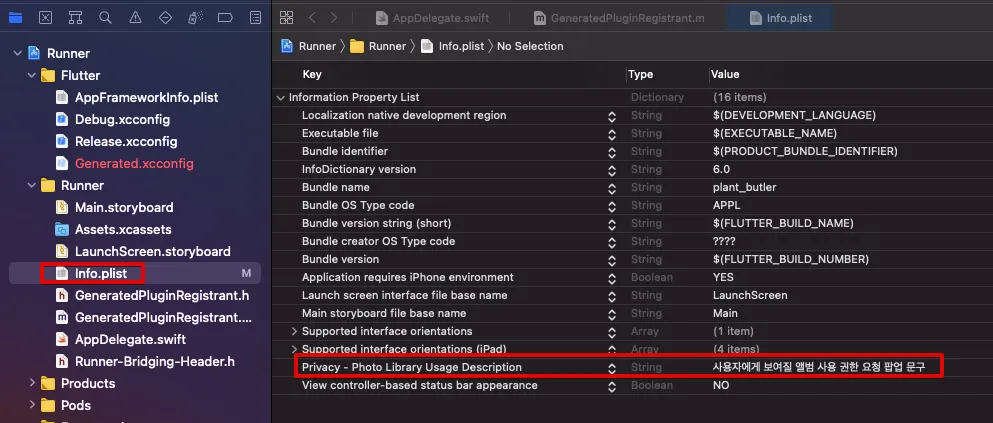This screenshot has width=993, height=423.
Task: Select the Photo Library Usage Description value
Action: (817, 368)
